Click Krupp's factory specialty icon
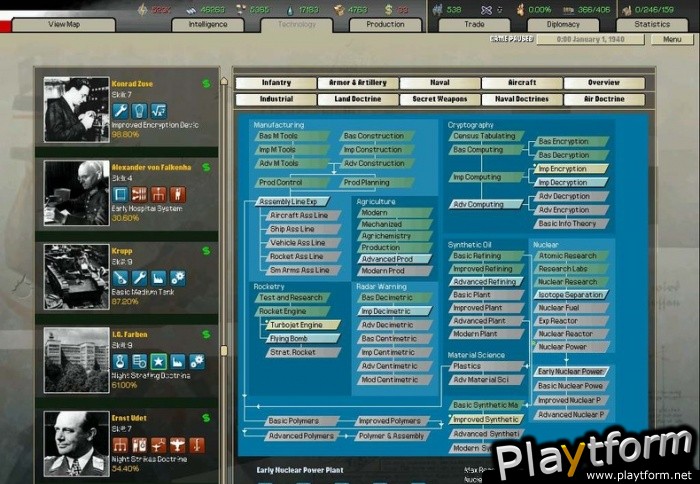Screen dimensions: 700x484 [158, 278]
